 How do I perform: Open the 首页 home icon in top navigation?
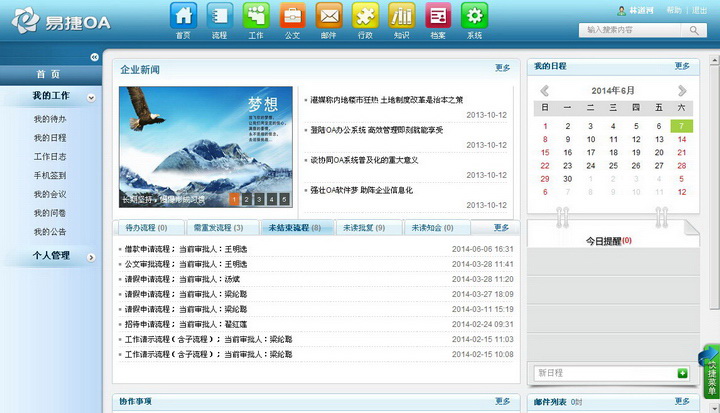coord(183,16)
